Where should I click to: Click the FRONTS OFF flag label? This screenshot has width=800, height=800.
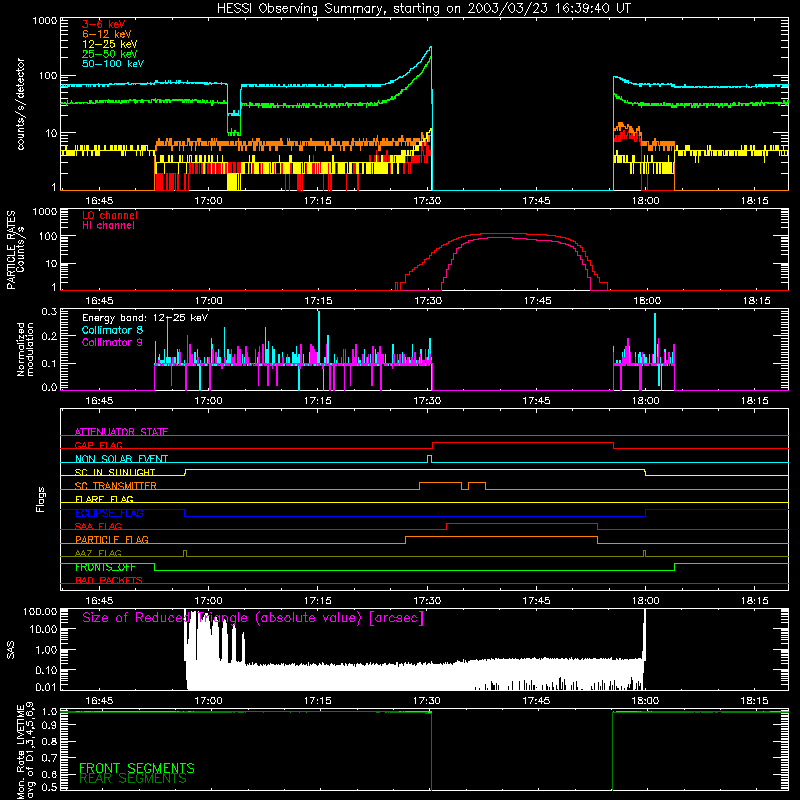[105, 567]
